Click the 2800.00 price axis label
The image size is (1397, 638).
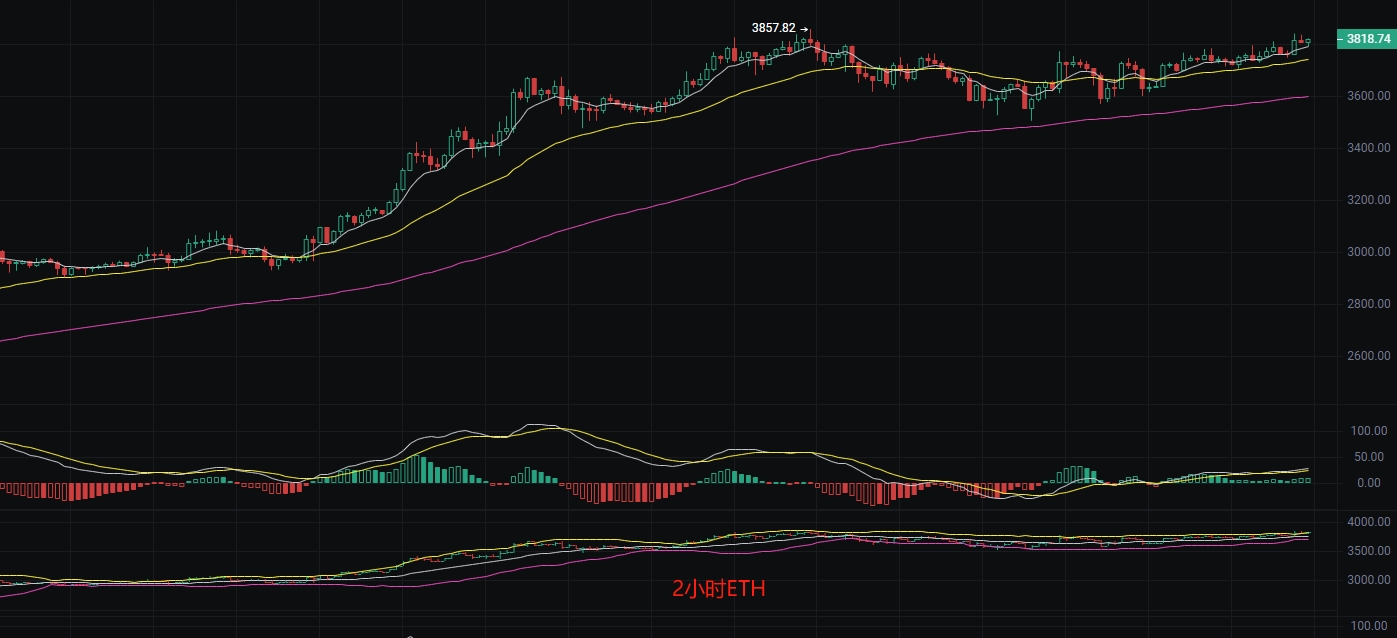click(x=1368, y=304)
